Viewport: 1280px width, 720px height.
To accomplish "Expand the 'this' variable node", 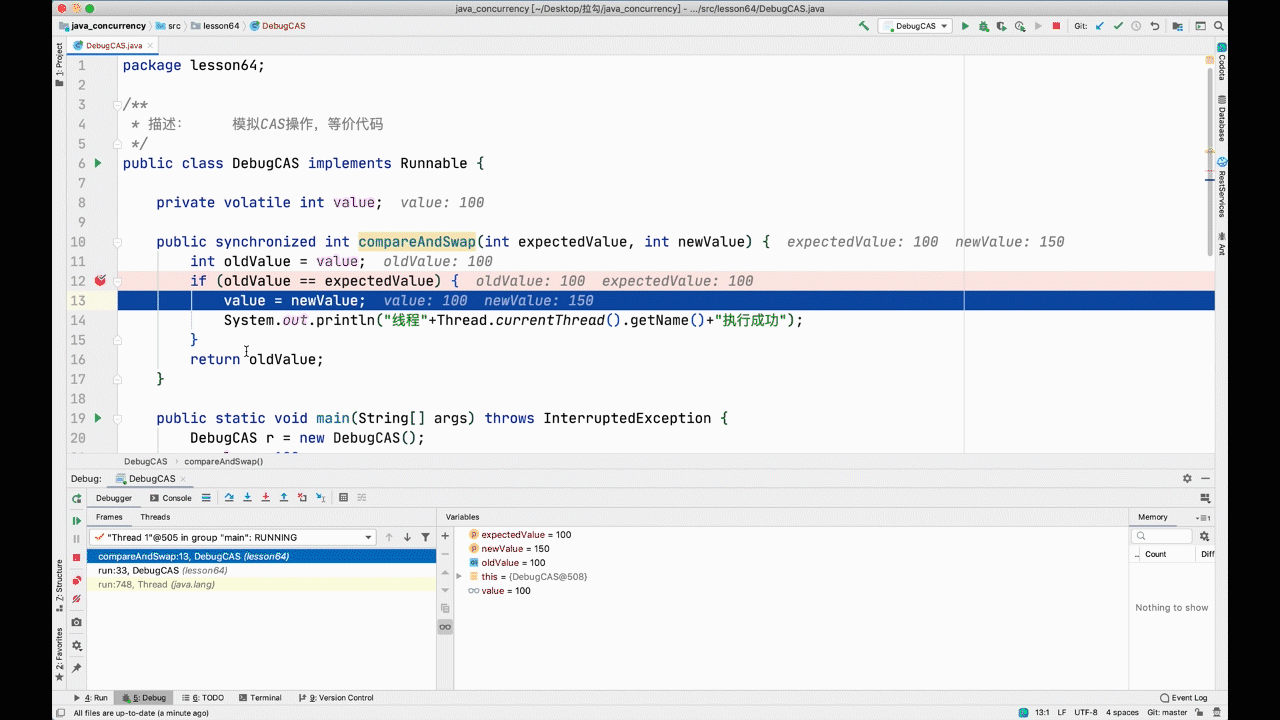I will pyautogui.click(x=459, y=577).
